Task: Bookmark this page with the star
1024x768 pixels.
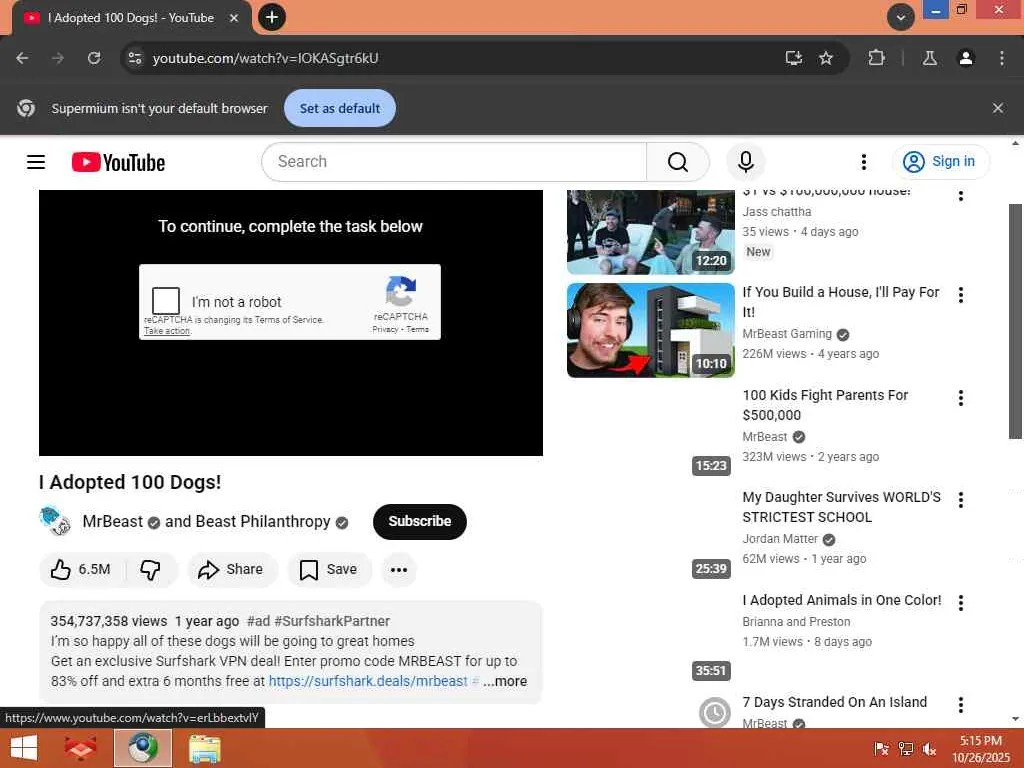Action: click(x=826, y=58)
